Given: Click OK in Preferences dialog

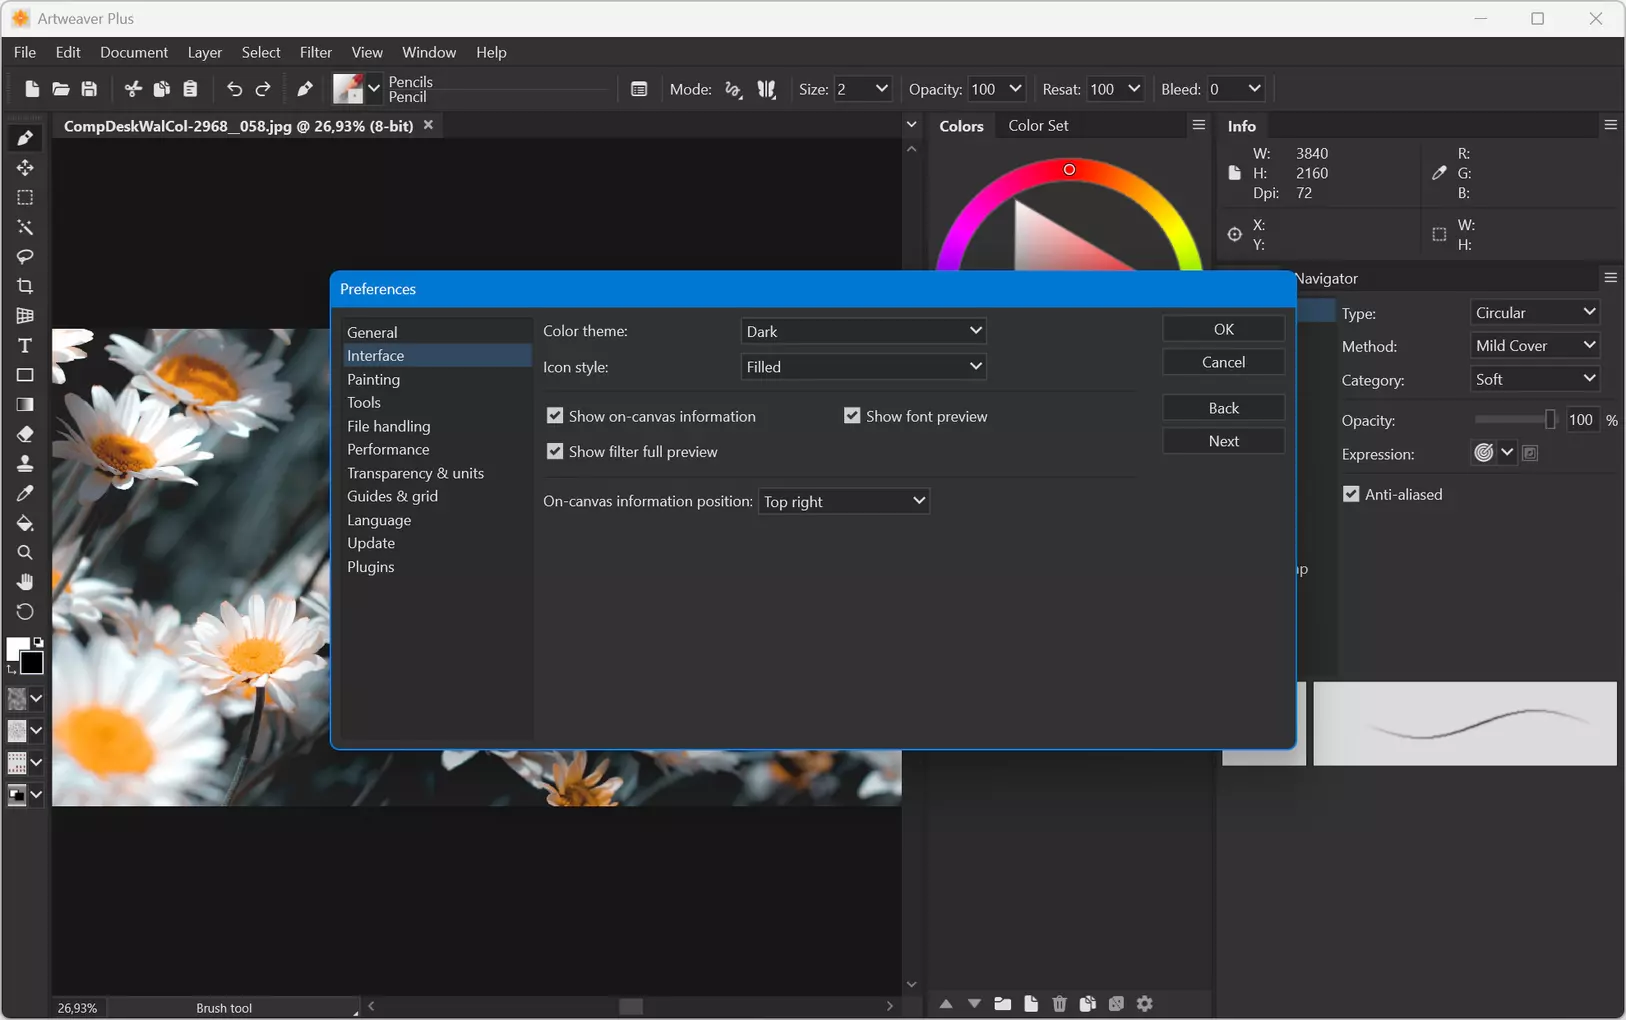Looking at the screenshot, I should pos(1223,329).
